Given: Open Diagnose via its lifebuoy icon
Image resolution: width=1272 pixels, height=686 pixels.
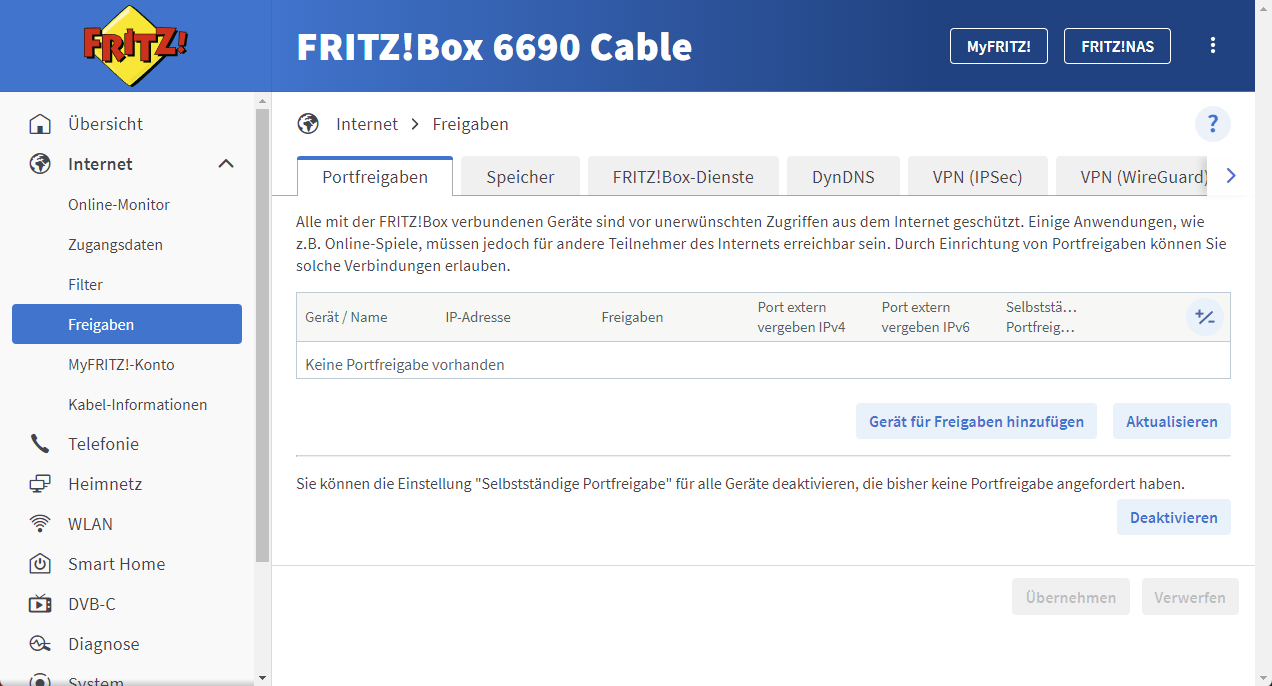Looking at the screenshot, I should click(x=39, y=643).
